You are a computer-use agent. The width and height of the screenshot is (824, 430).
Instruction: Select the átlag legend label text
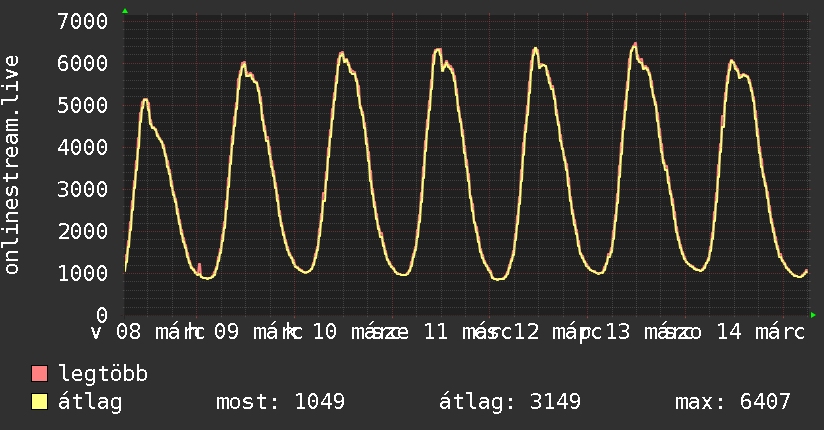point(91,403)
